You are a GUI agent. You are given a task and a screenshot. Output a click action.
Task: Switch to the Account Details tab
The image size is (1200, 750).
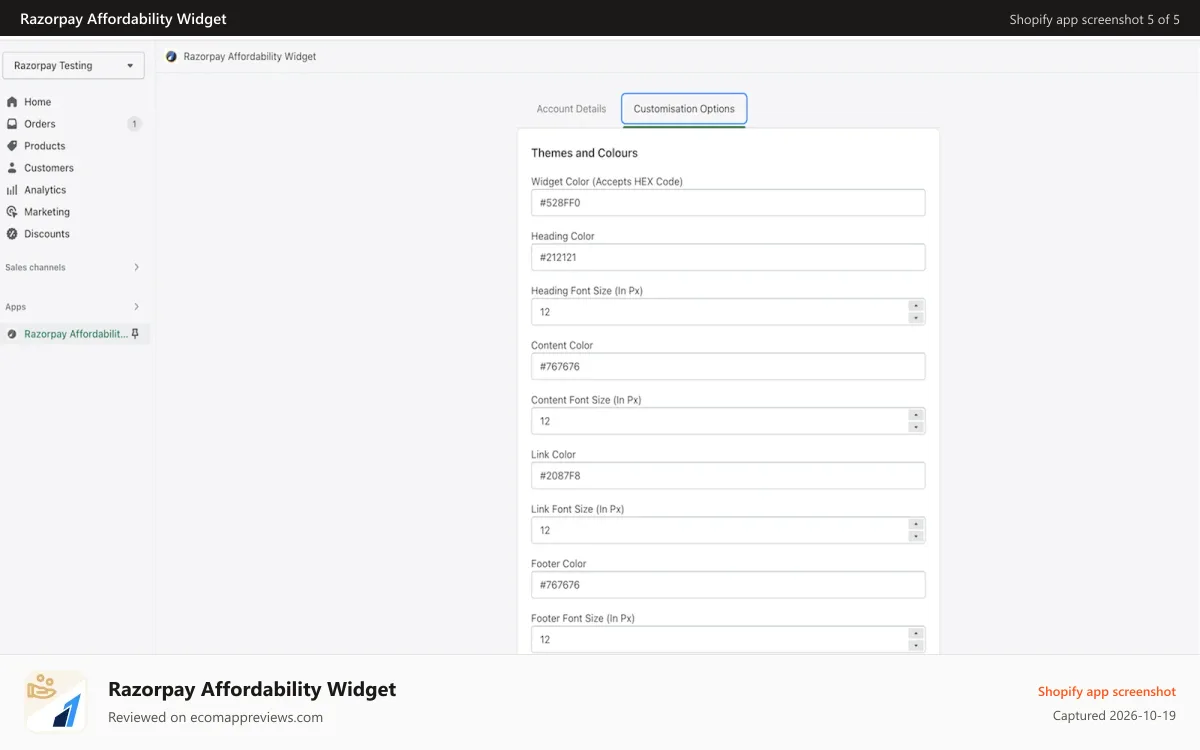click(x=571, y=109)
